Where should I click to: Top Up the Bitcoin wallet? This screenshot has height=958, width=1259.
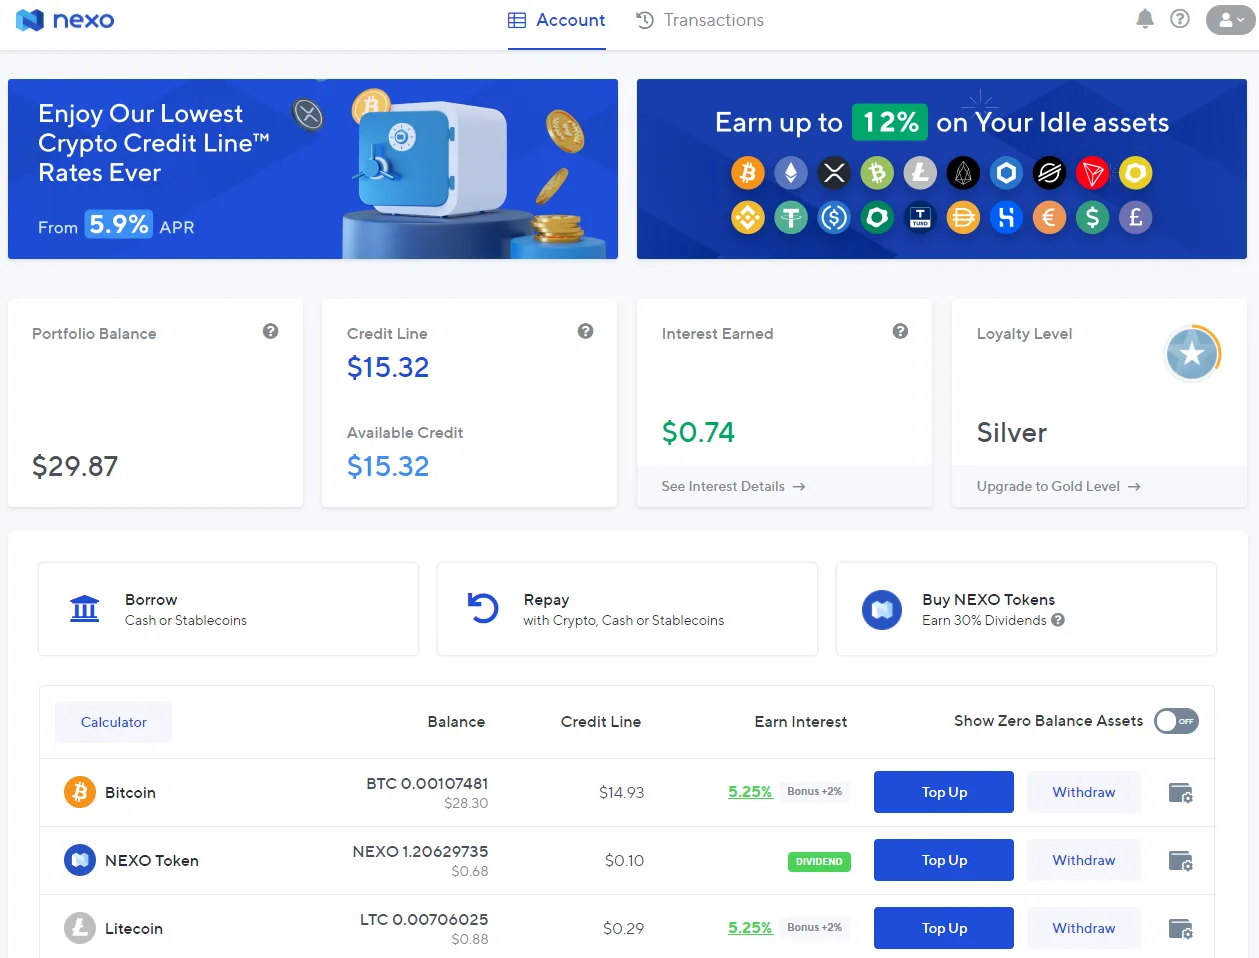(x=944, y=792)
